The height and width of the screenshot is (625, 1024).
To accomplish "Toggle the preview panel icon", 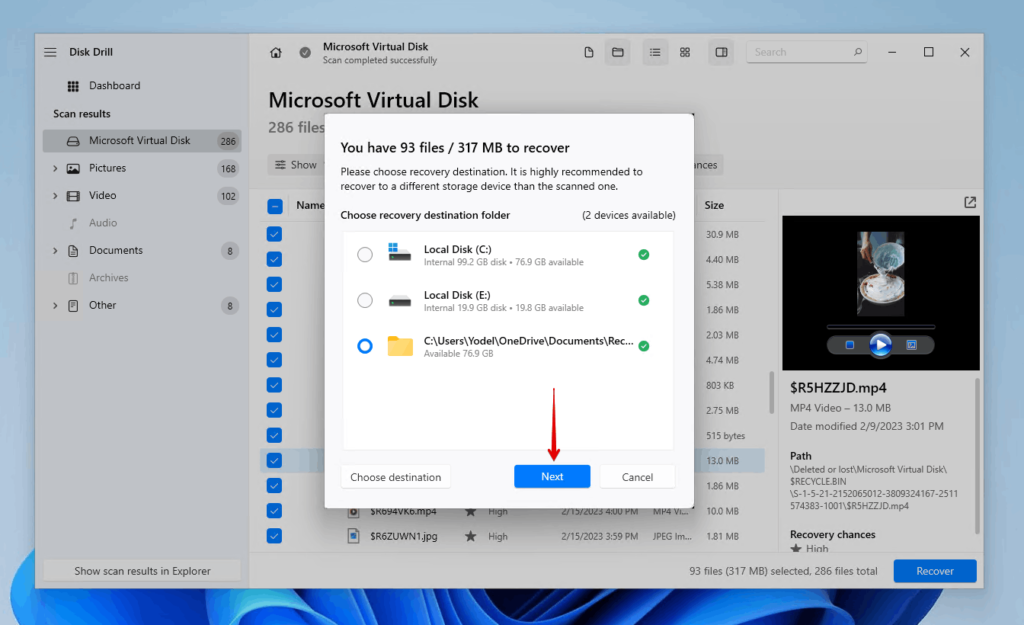I will click(x=721, y=51).
